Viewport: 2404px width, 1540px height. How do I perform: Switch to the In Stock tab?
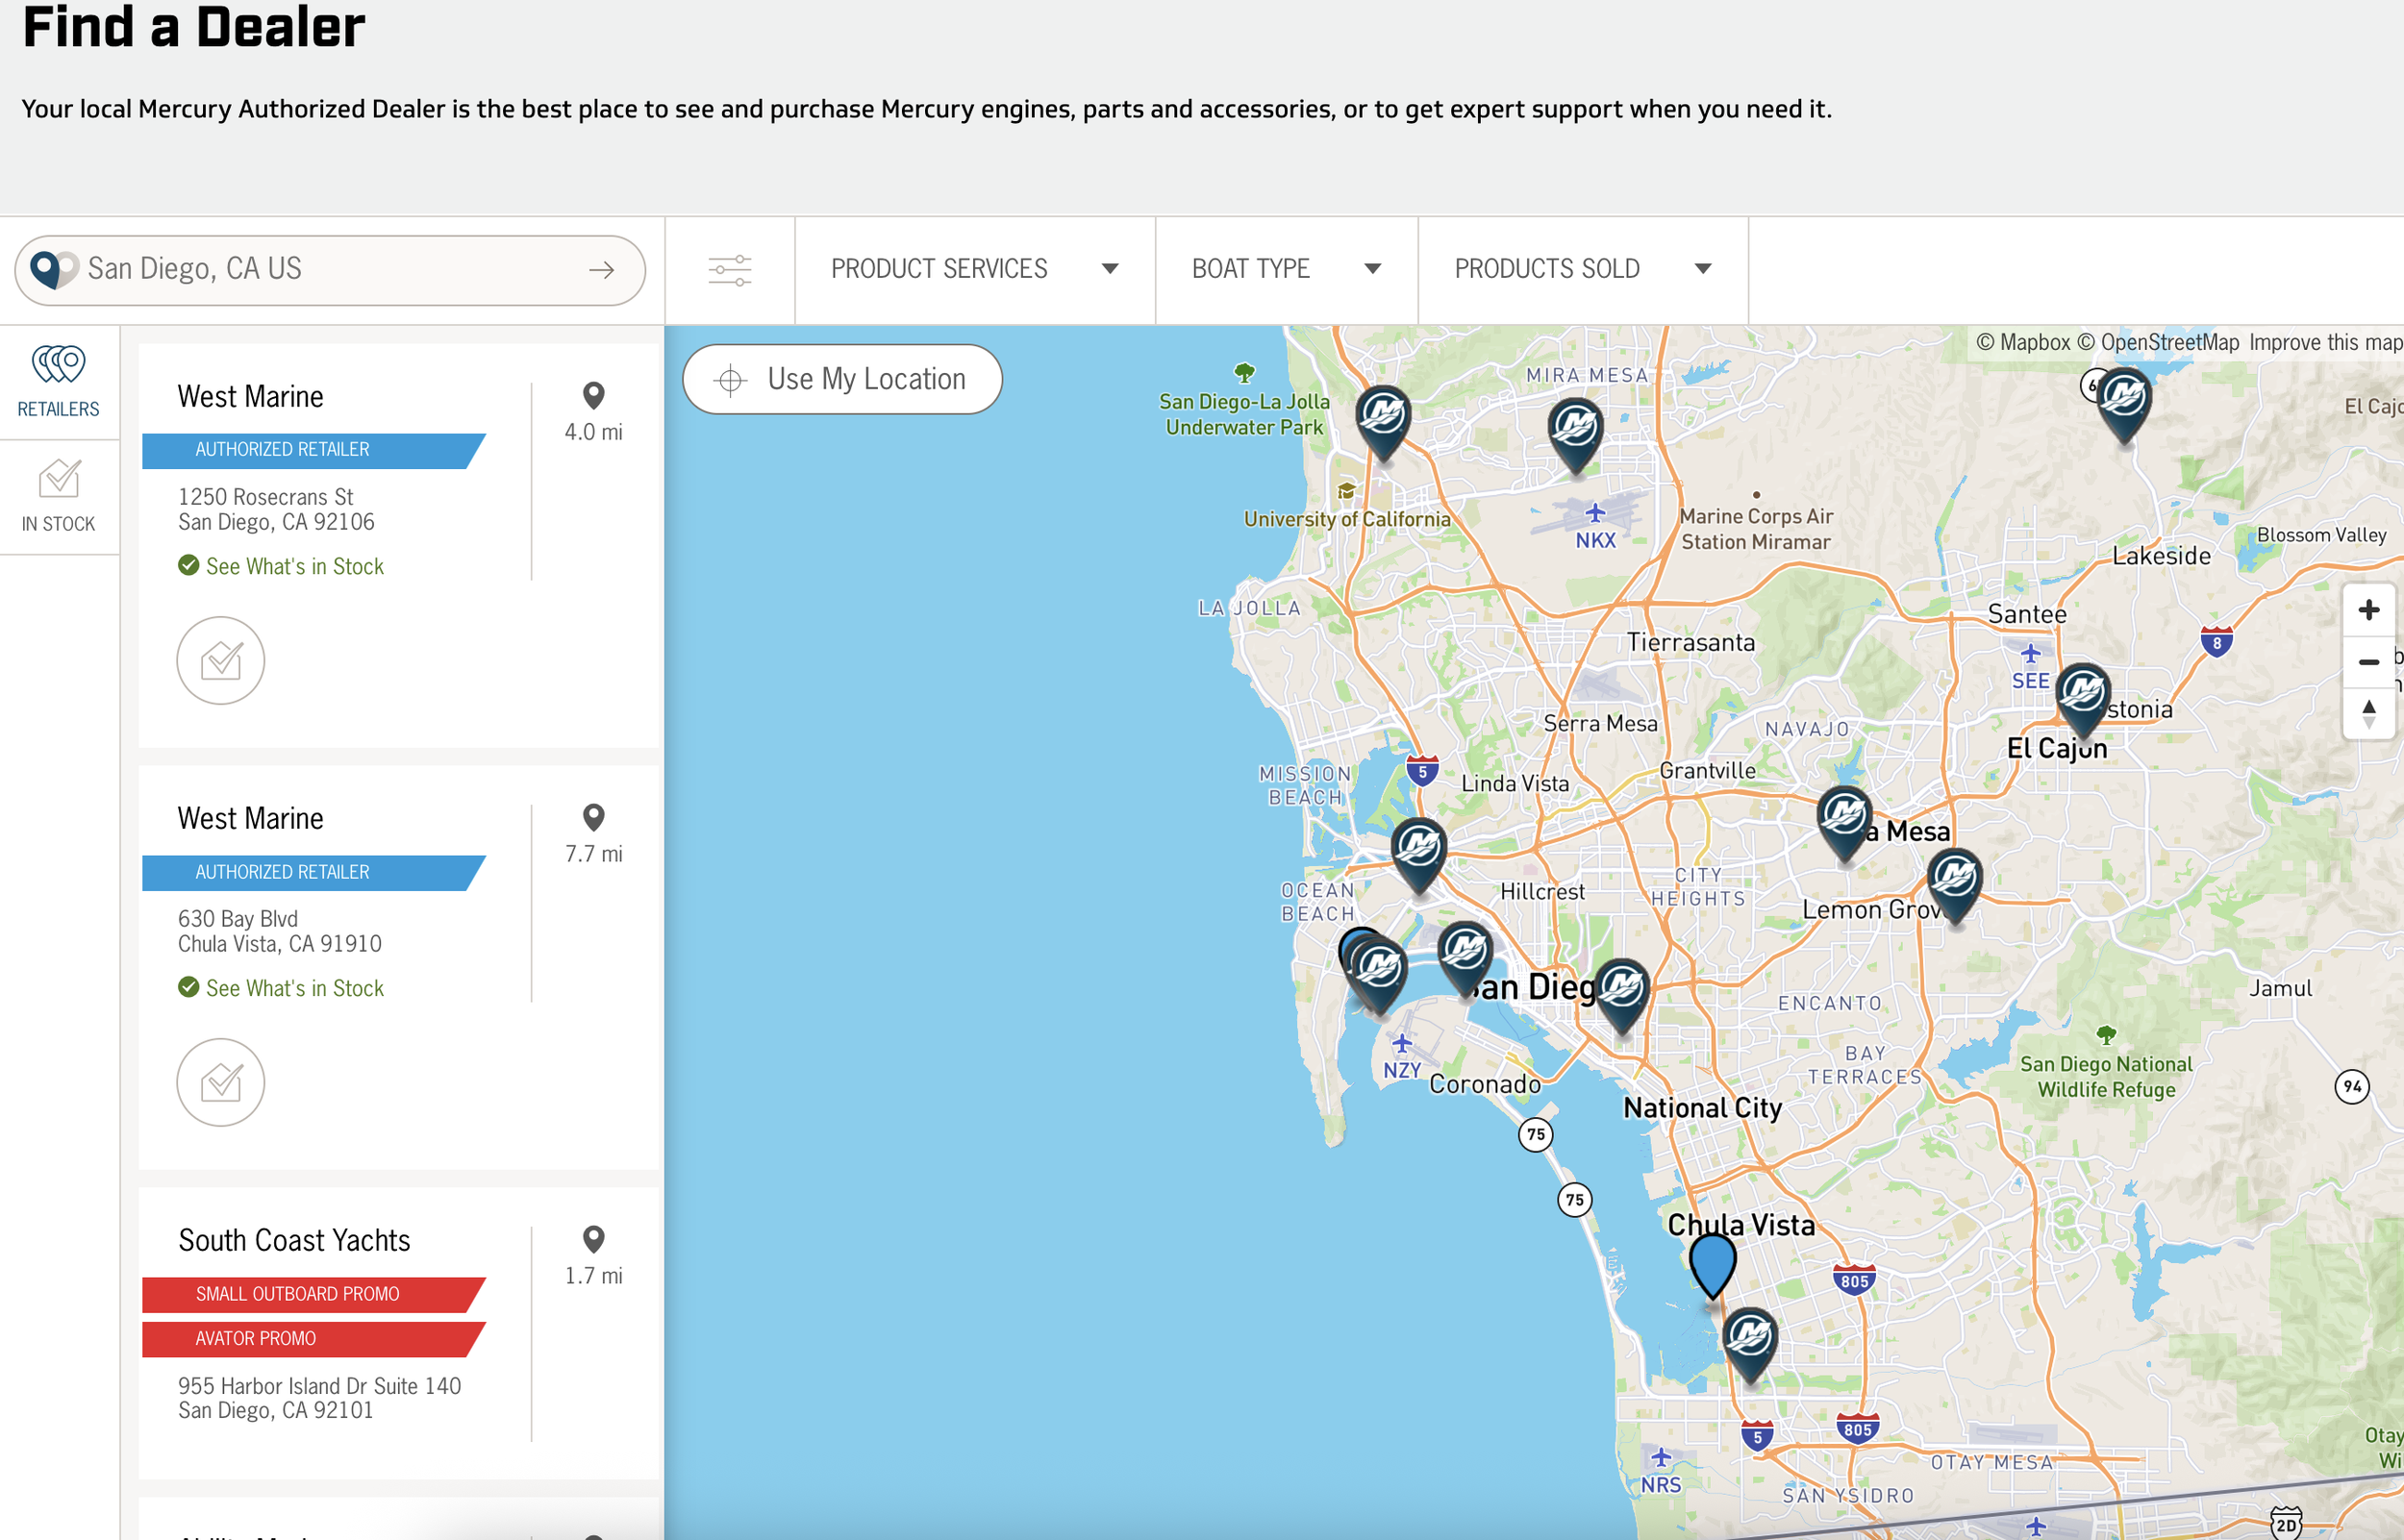point(59,497)
